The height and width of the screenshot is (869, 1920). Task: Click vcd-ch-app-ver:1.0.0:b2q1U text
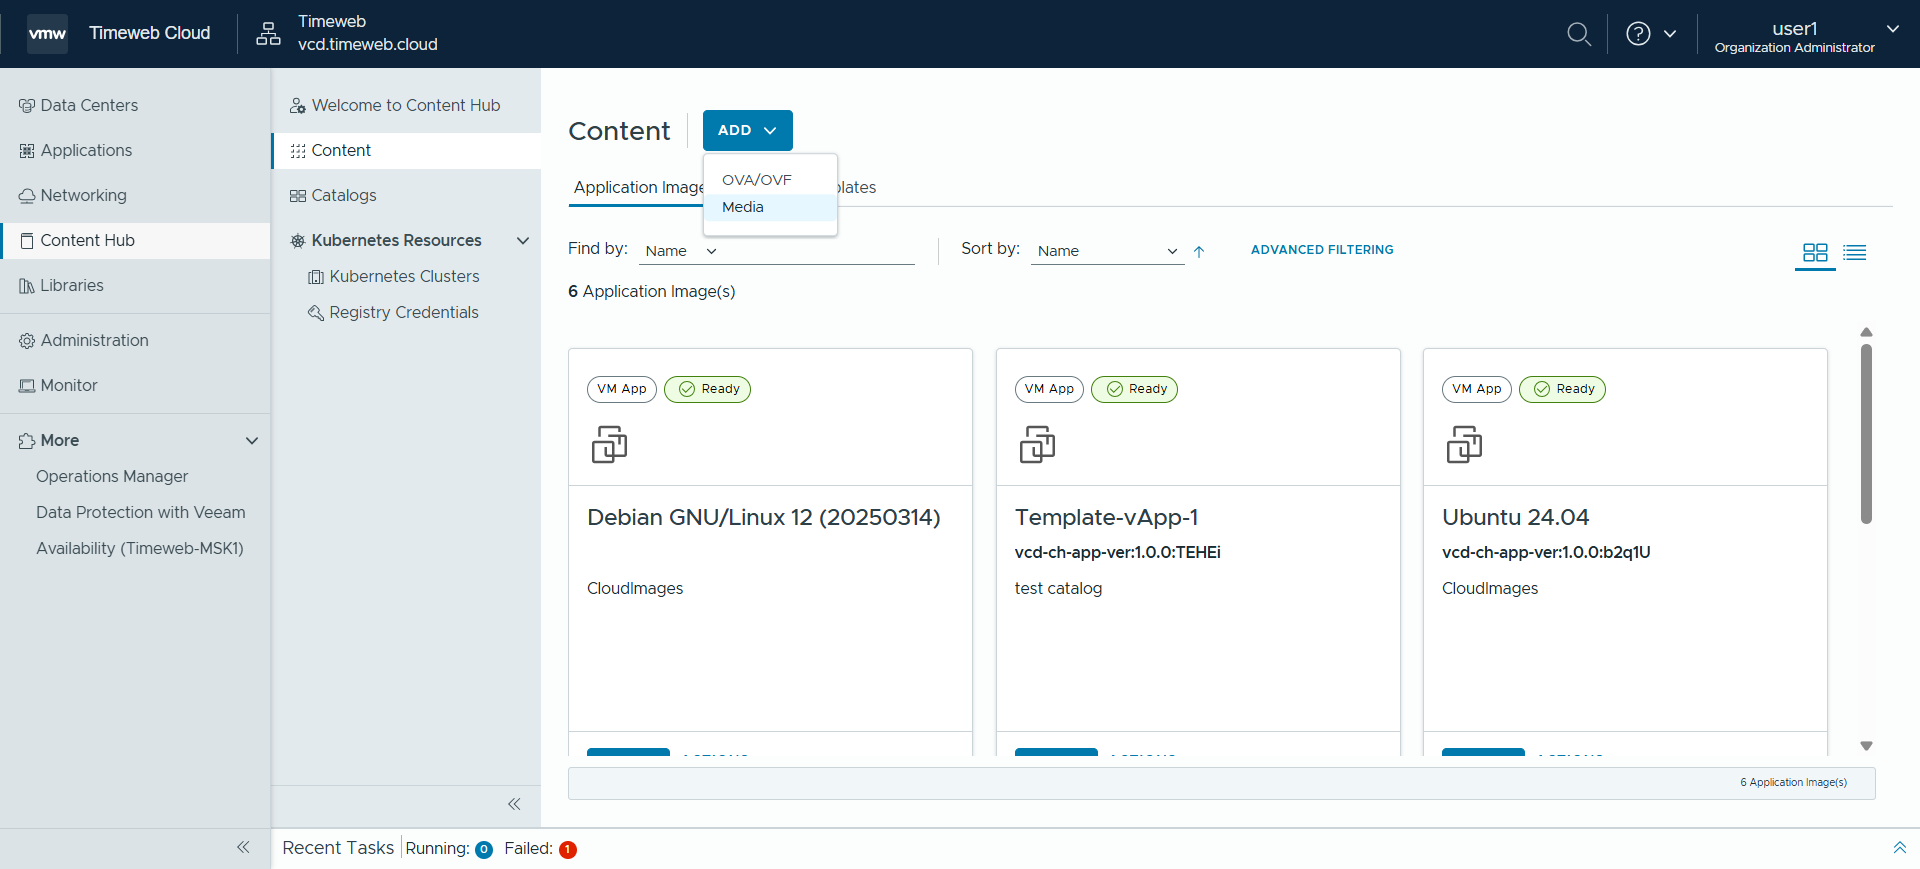(1546, 553)
